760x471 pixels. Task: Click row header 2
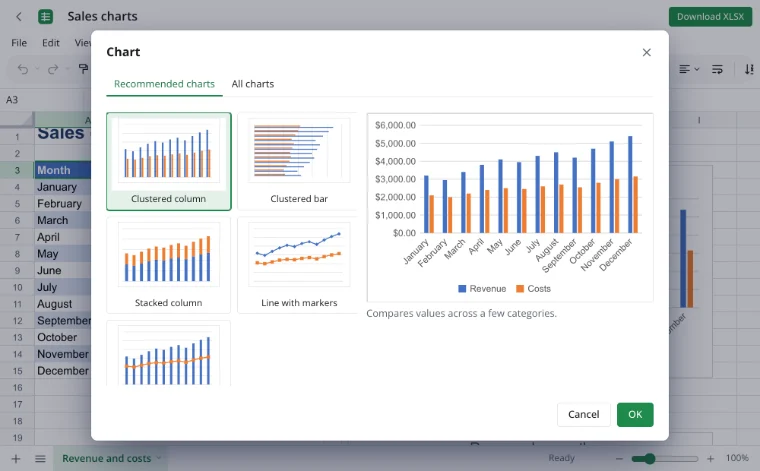[x=17, y=154]
